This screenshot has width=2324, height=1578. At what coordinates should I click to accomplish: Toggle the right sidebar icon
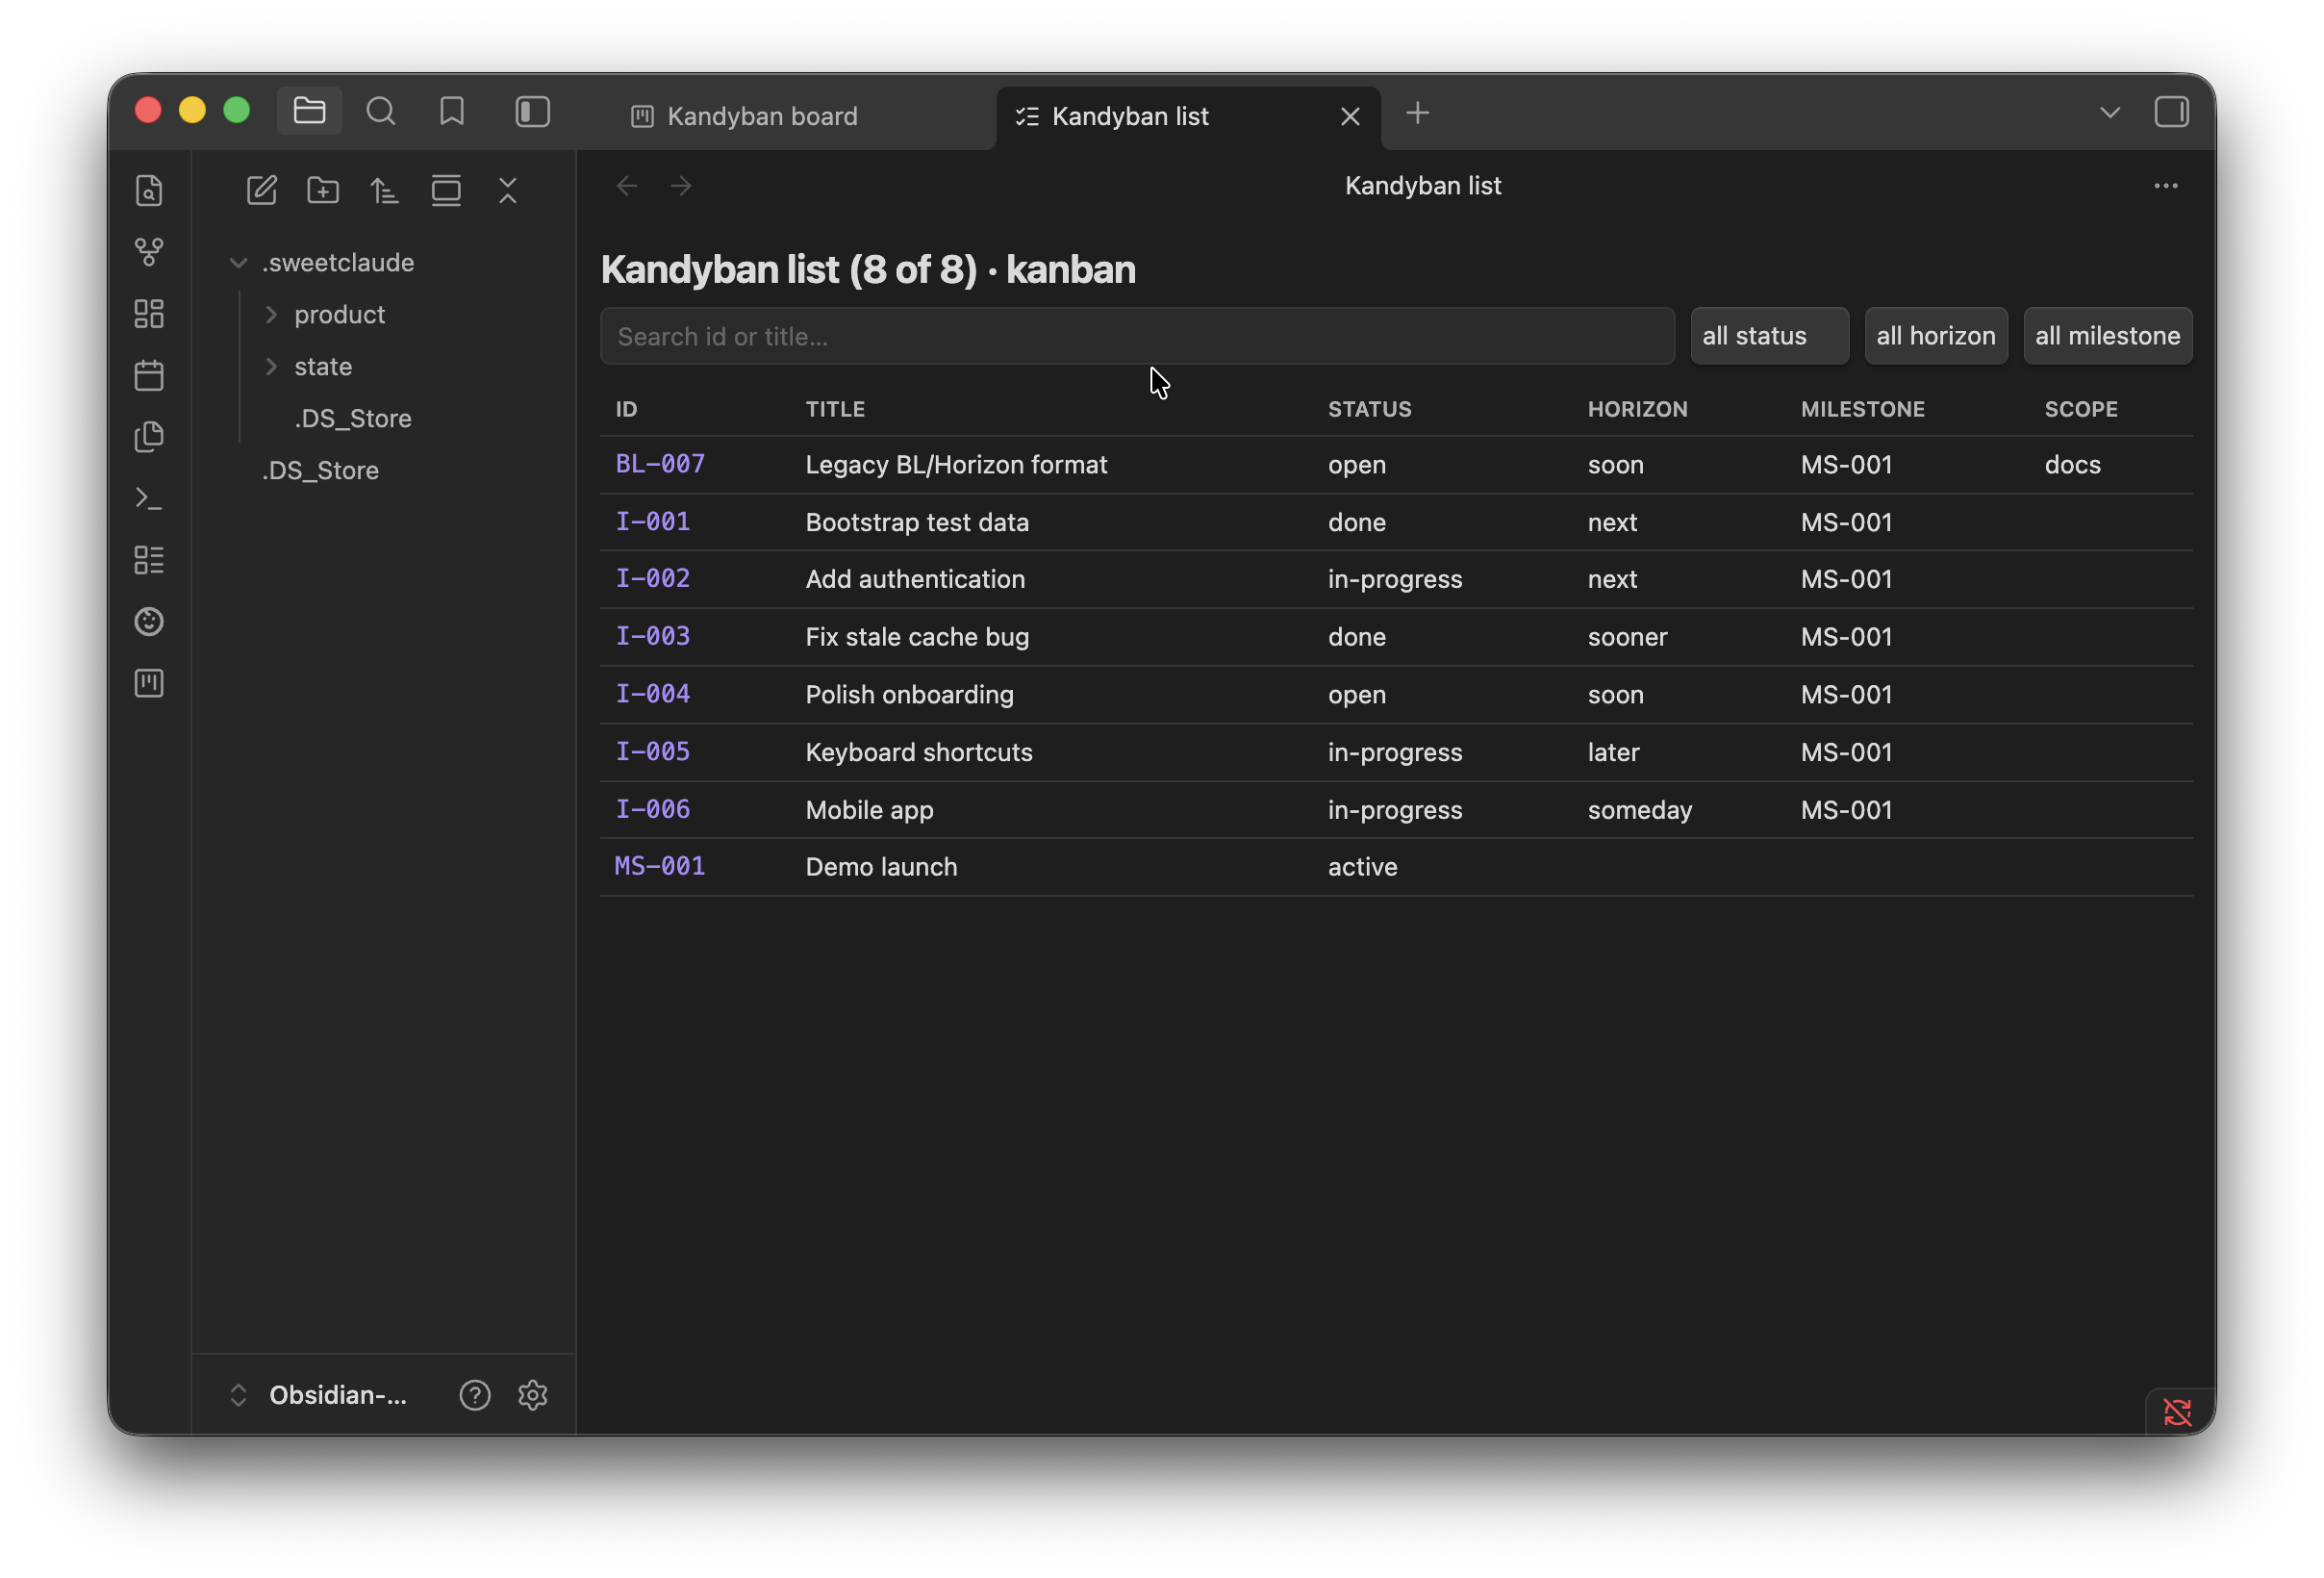[x=2171, y=112]
